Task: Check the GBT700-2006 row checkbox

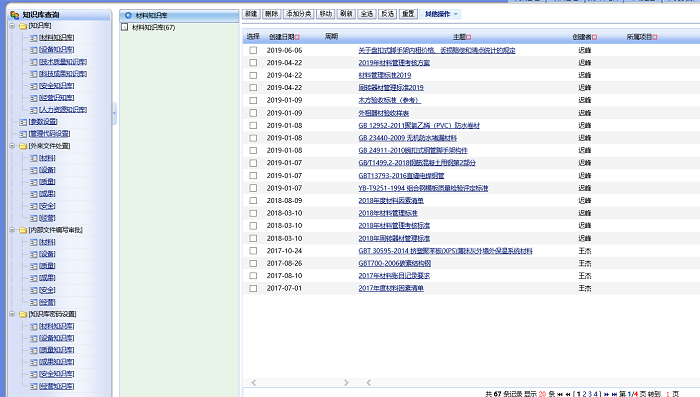Action: [253, 263]
